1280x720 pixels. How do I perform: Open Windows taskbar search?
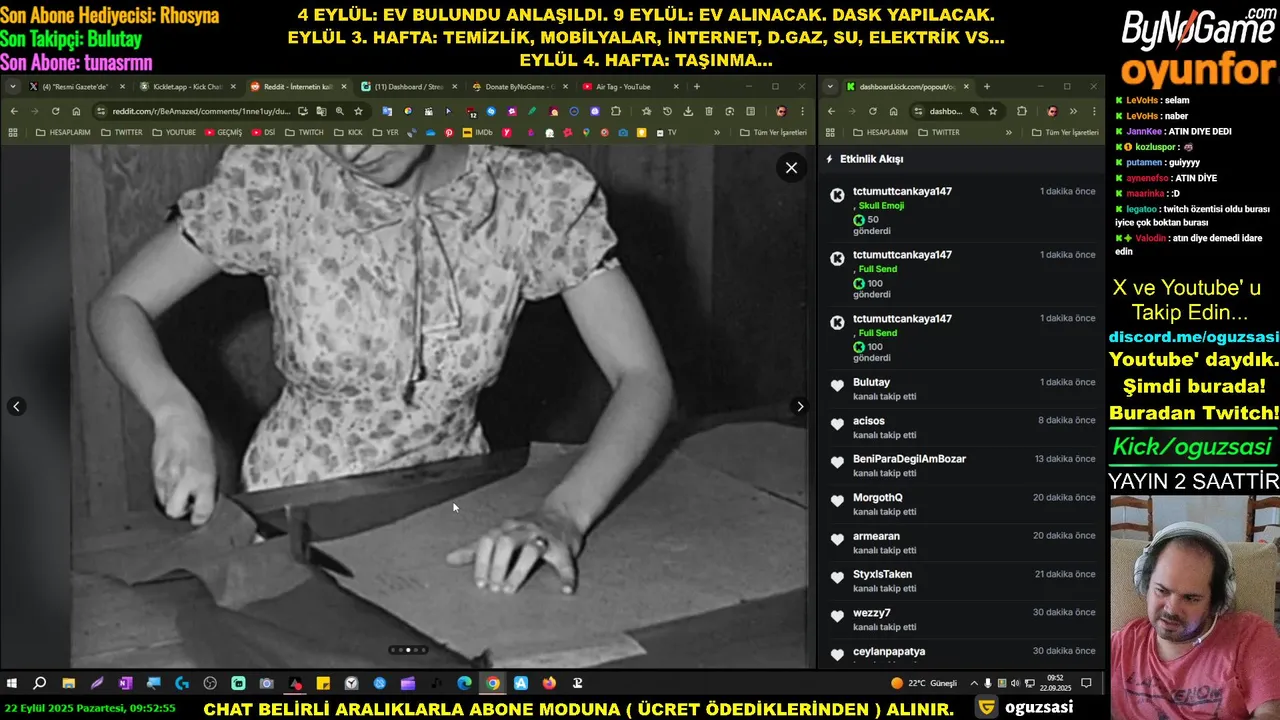pos(40,683)
